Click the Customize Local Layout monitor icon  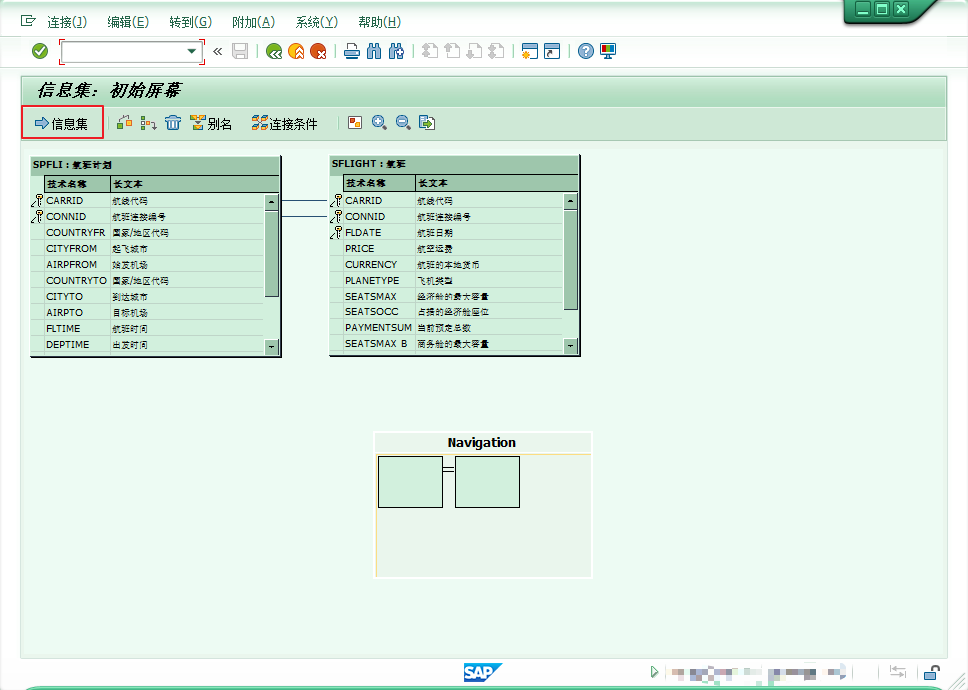608,51
